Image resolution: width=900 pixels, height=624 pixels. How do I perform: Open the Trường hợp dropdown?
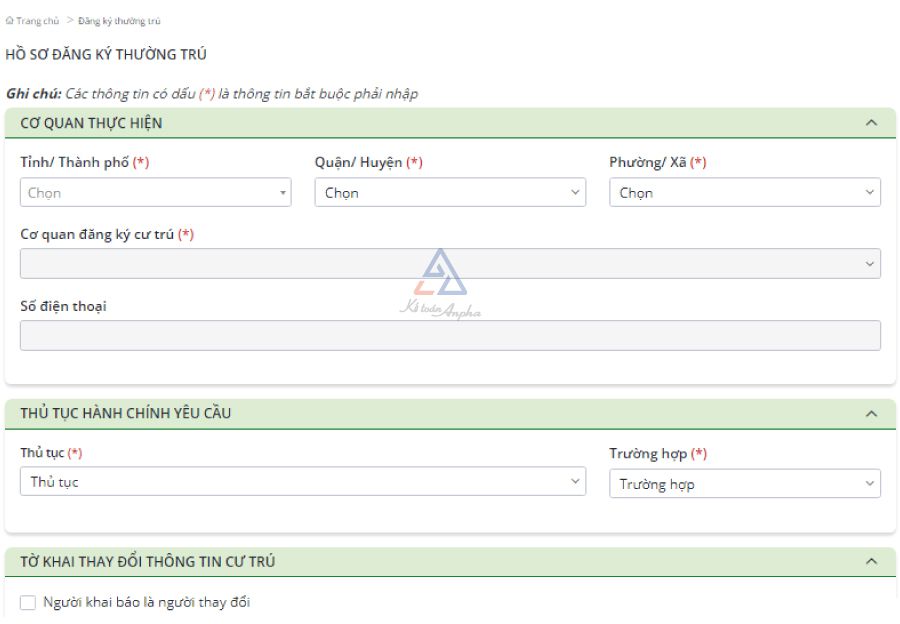(745, 485)
